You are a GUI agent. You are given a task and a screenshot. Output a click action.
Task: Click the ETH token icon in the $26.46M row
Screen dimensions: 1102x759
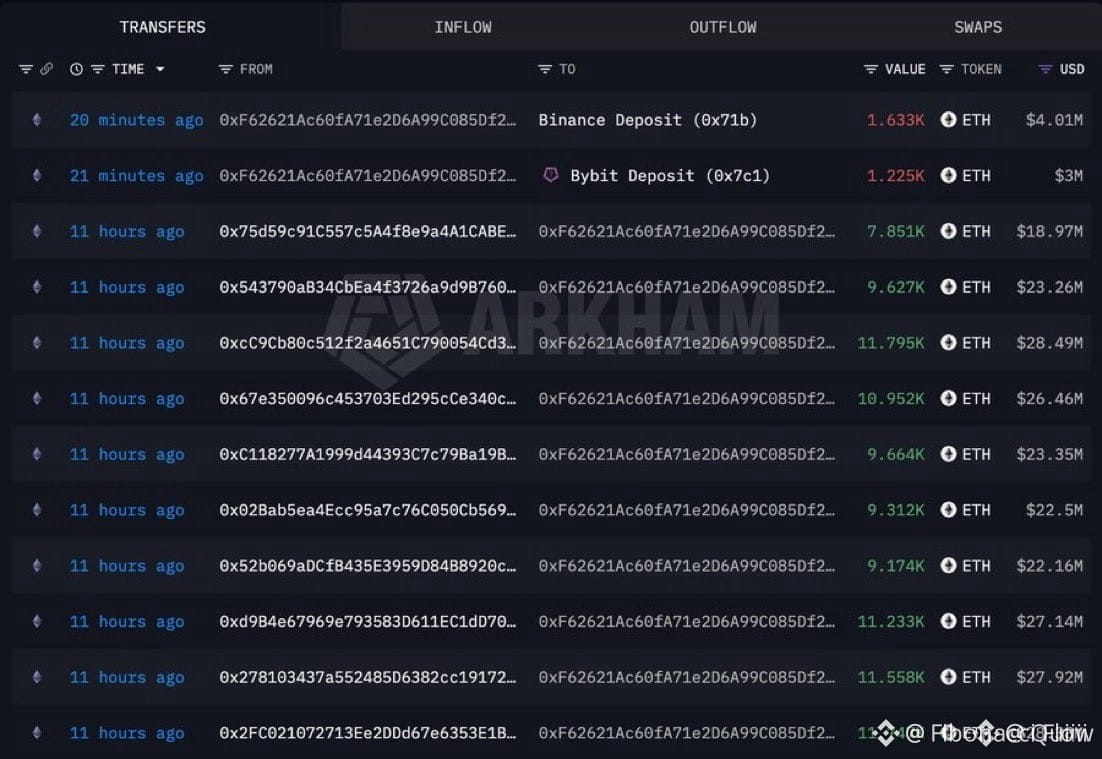coord(948,398)
